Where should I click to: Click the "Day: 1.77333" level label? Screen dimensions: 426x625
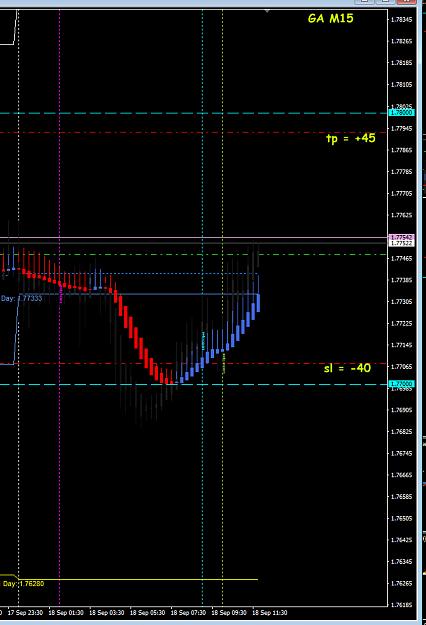tap(21, 298)
